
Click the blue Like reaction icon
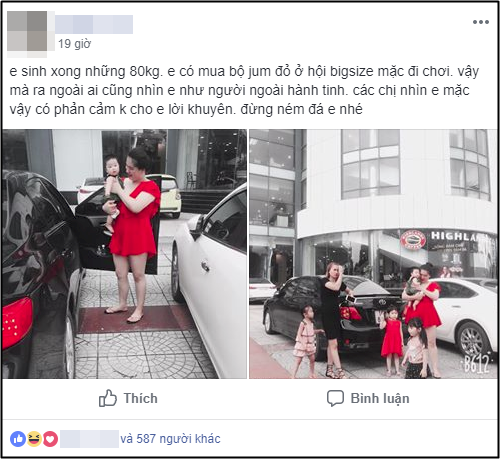point(18,439)
